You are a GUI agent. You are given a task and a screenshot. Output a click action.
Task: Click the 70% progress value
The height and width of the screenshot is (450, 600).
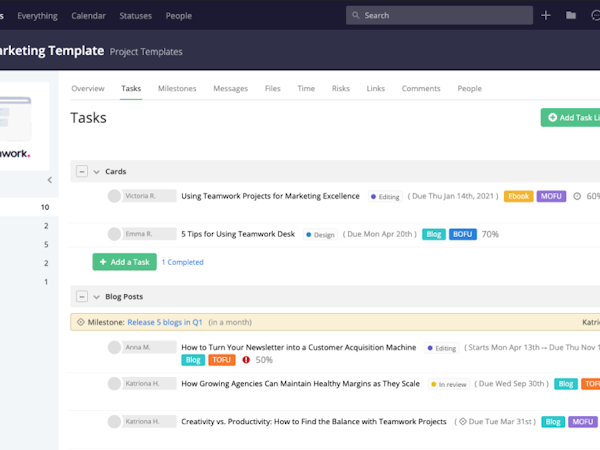tap(490, 234)
